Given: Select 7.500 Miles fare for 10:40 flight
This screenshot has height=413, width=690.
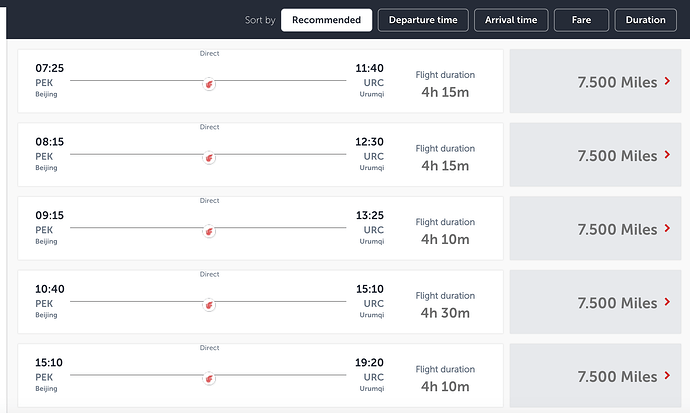Looking at the screenshot, I should 595,302.
